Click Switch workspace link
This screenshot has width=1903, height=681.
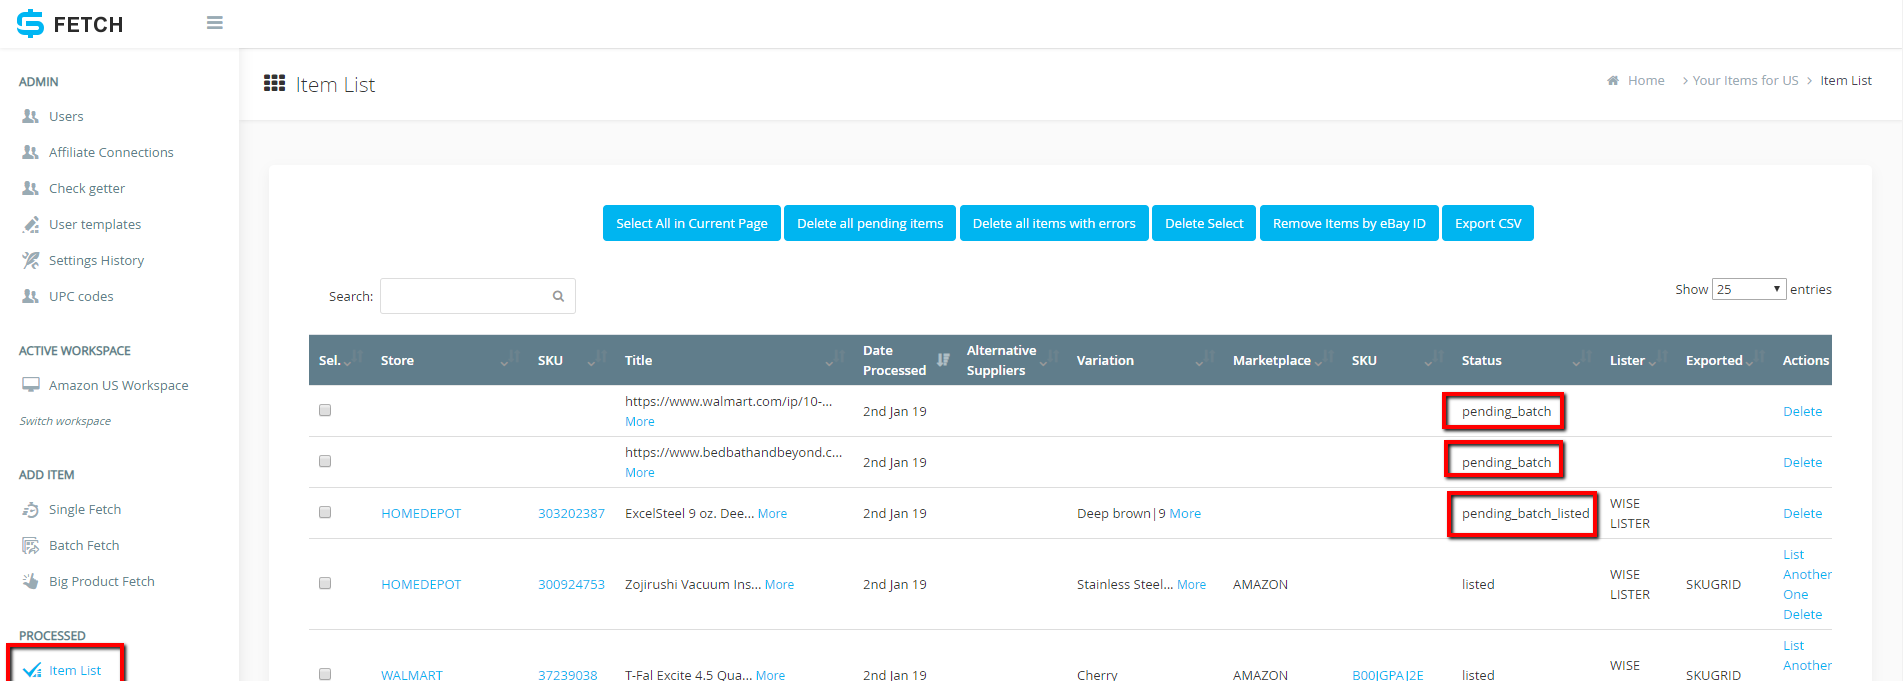pos(65,421)
